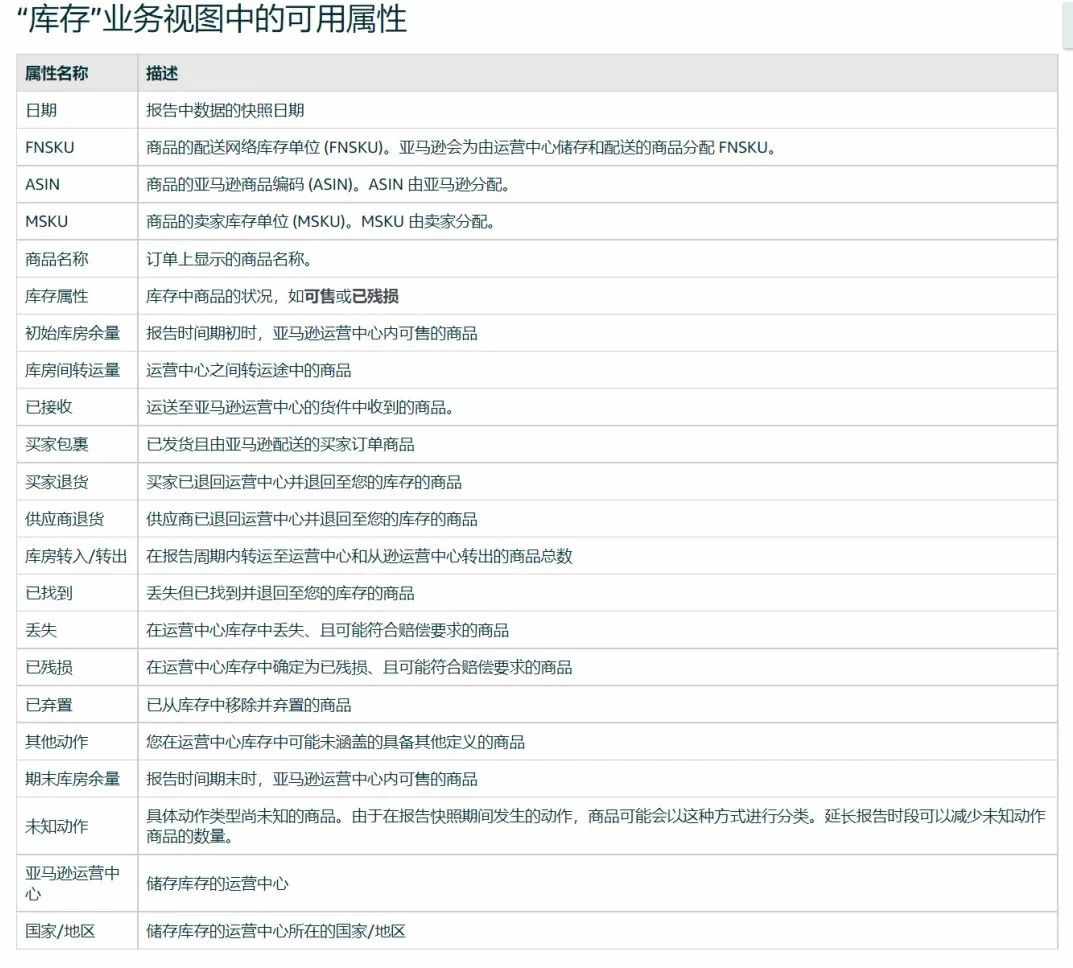Click bold word 可售 in 库存属性 description
The image size is (1073, 968).
[x=320, y=296]
